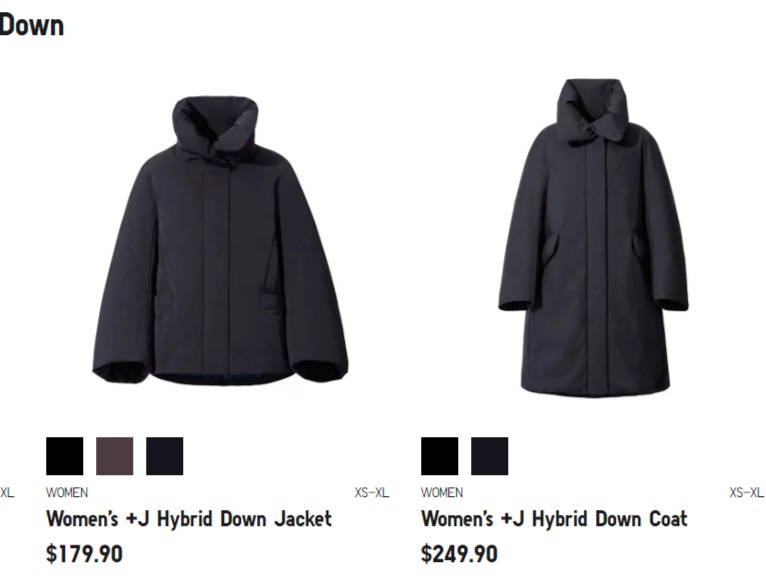The height and width of the screenshot is (582, 766).
Task: Click the $249.90 coat price
Action: 459,554
